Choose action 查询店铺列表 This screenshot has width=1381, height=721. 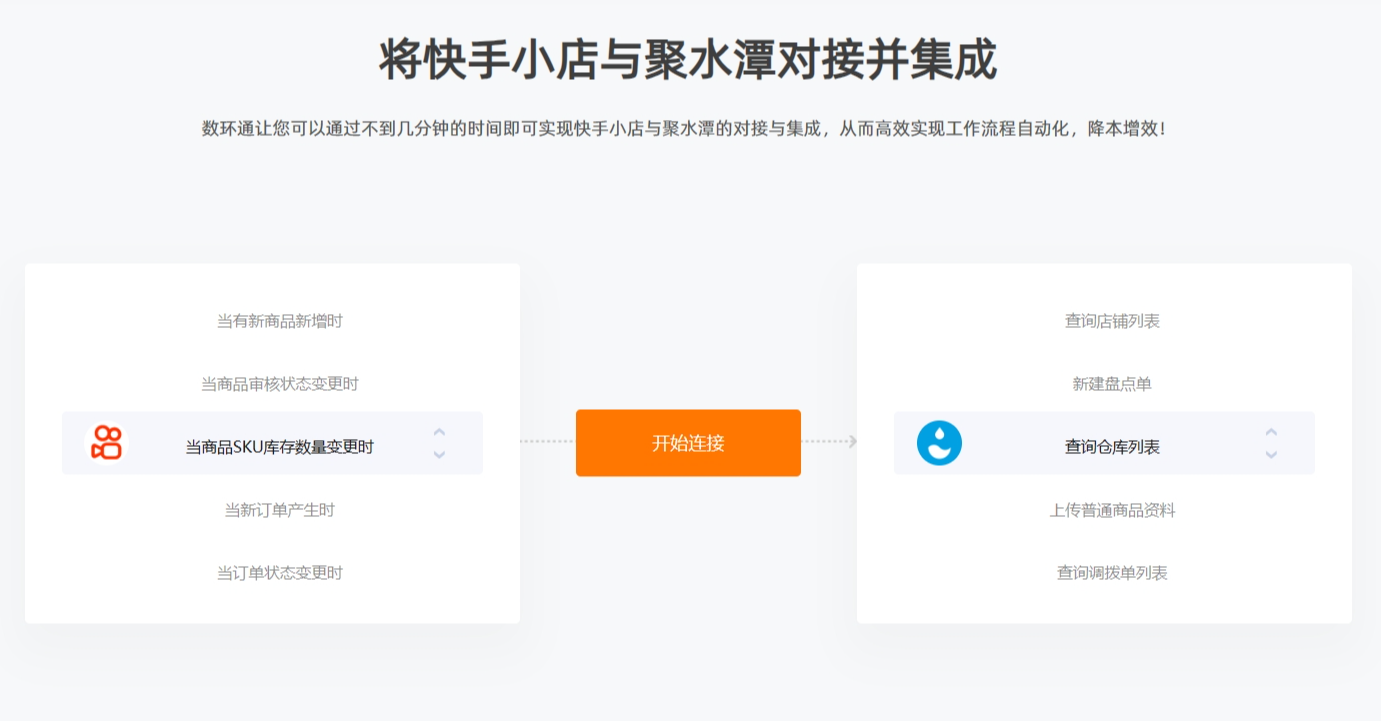[x=1112, y=321]
